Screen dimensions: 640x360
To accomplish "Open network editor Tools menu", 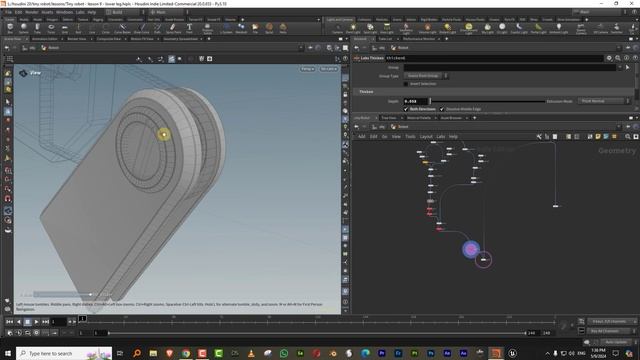I will tap(410, 137).
